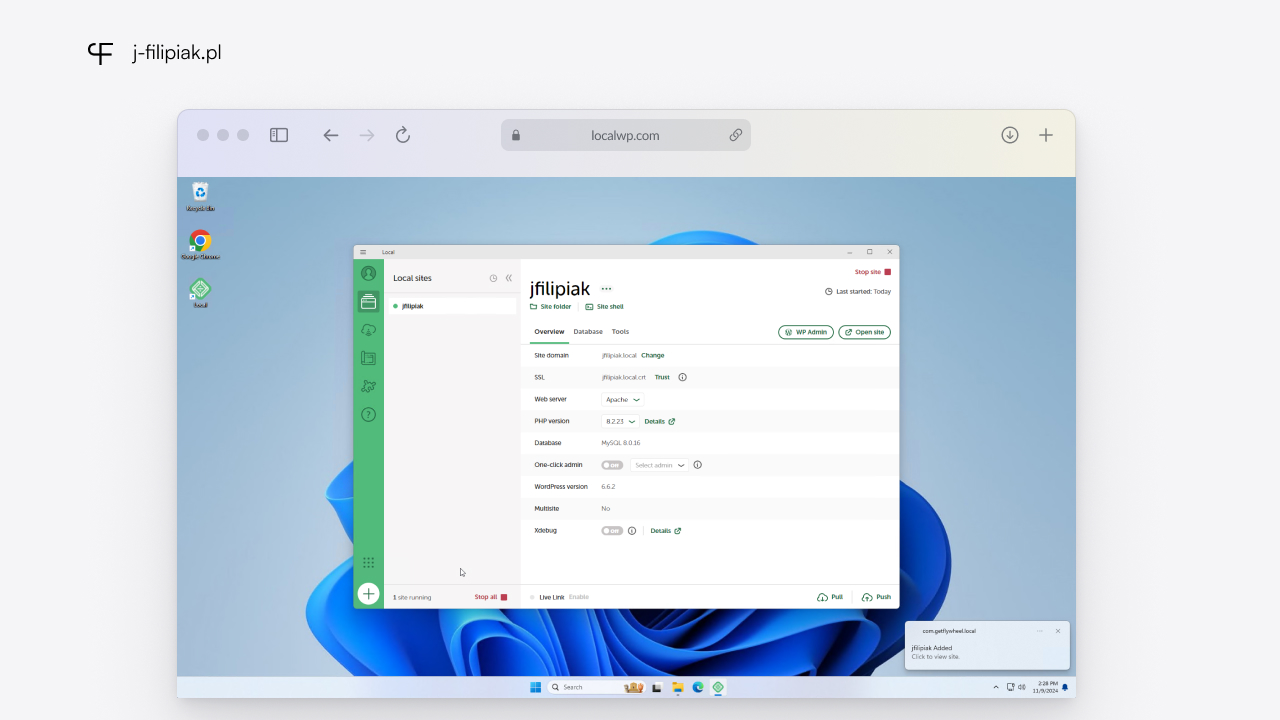This screenshot has width=1280, height=720.
Task: Open the Connect cloud icon in sidebar
Action: pyautogui.click(x=368, y=330)
